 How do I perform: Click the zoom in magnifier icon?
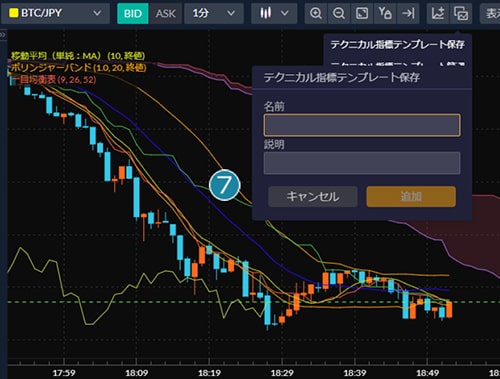click(x=316, y=13)
